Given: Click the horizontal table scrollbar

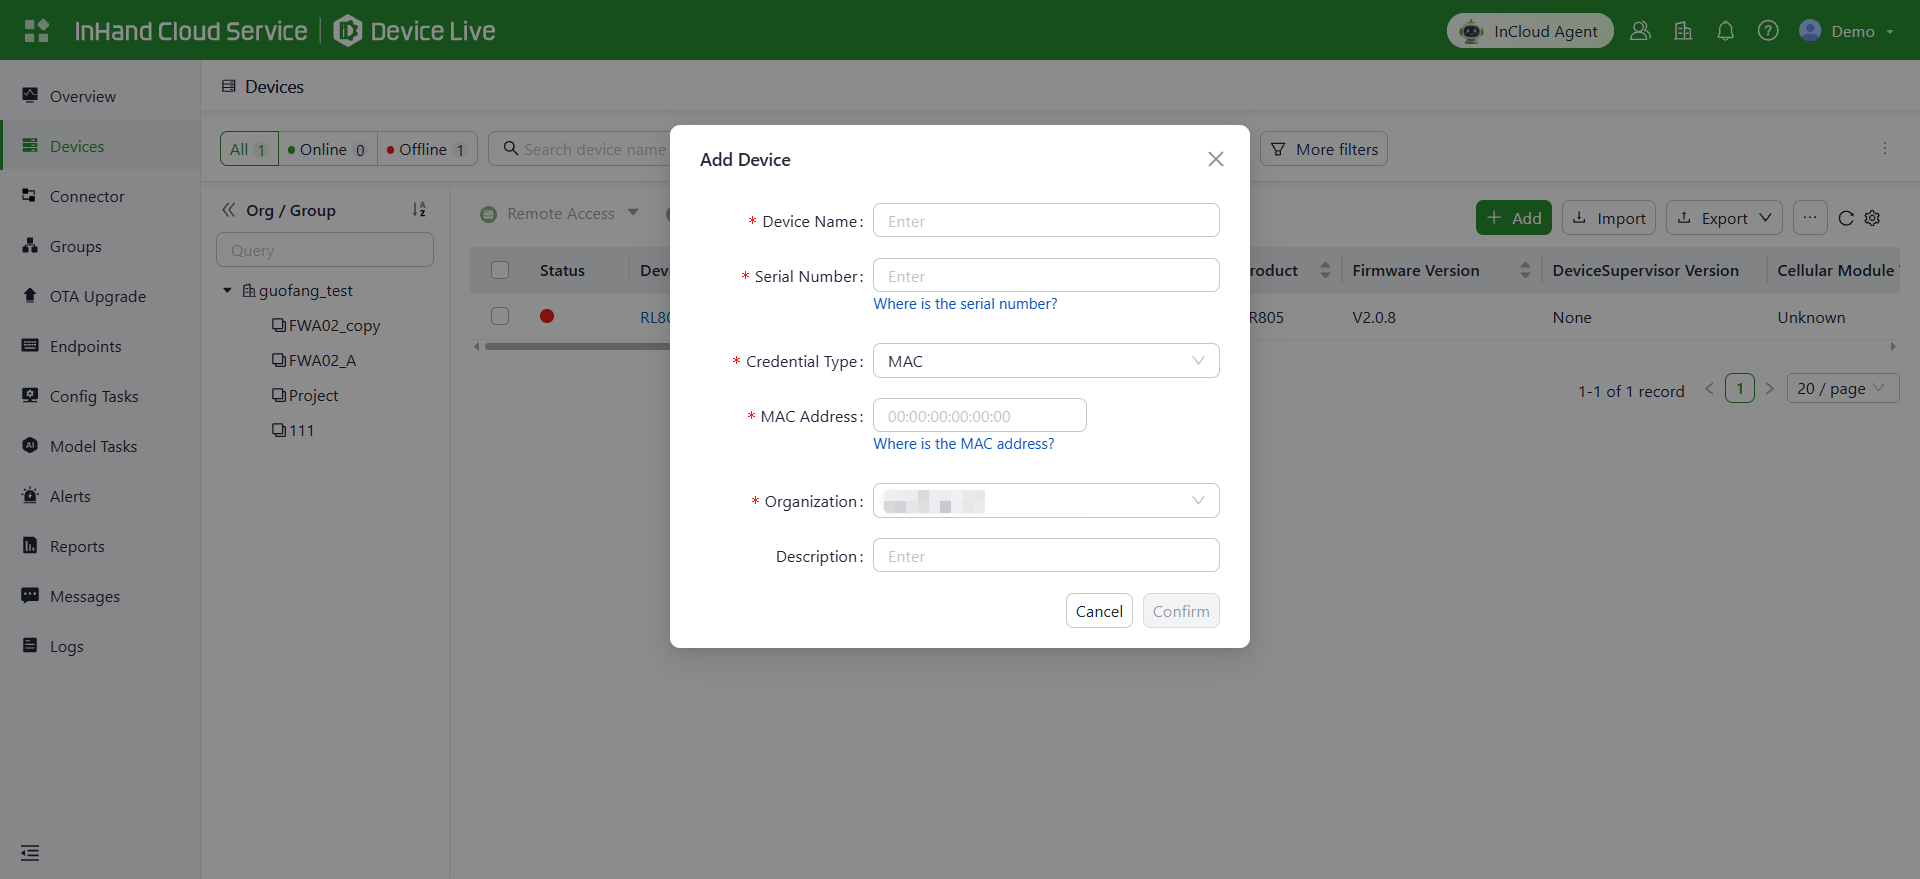Looking at the screenshot, I should [577, 347].
